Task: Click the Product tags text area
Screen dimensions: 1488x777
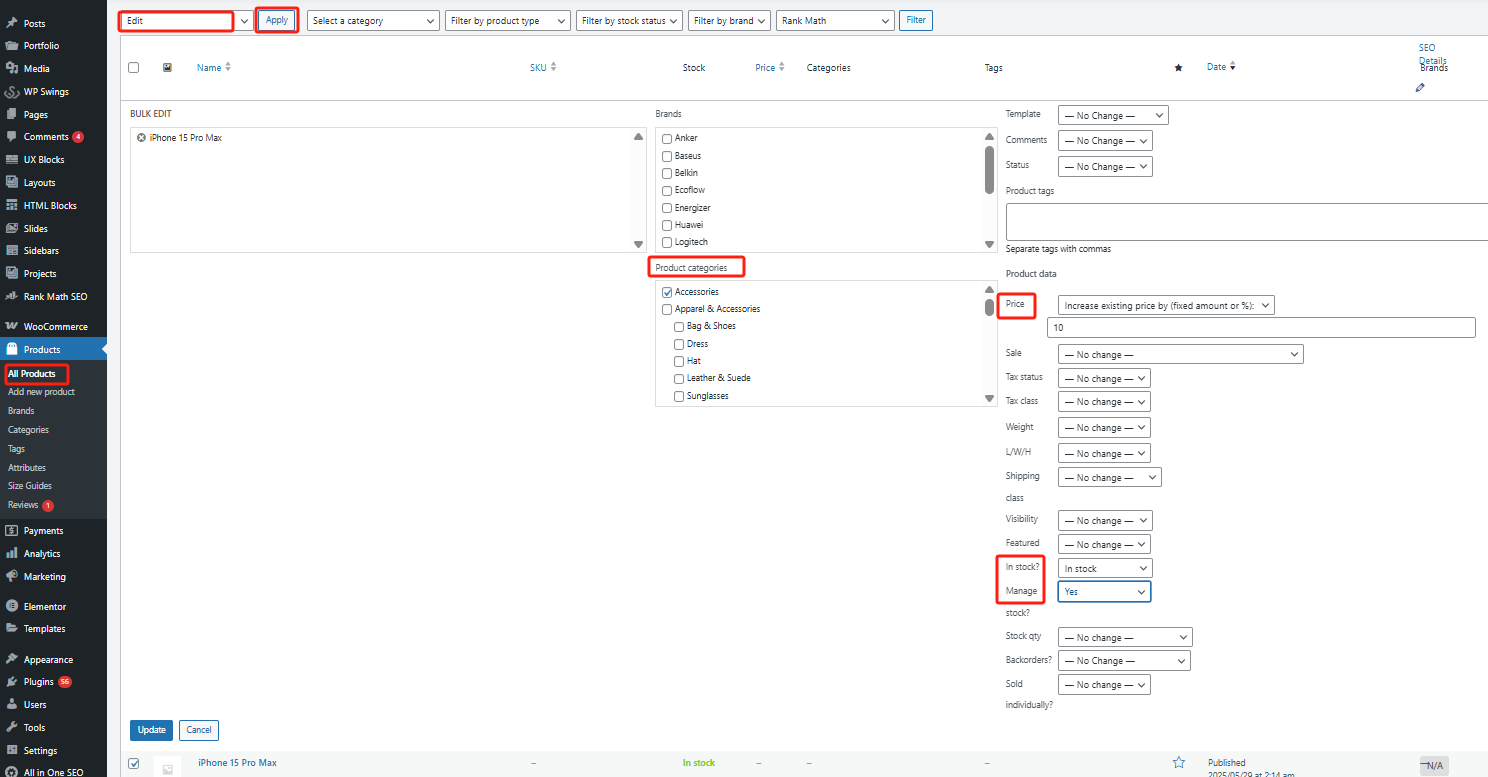Action: coord(1245,222)
